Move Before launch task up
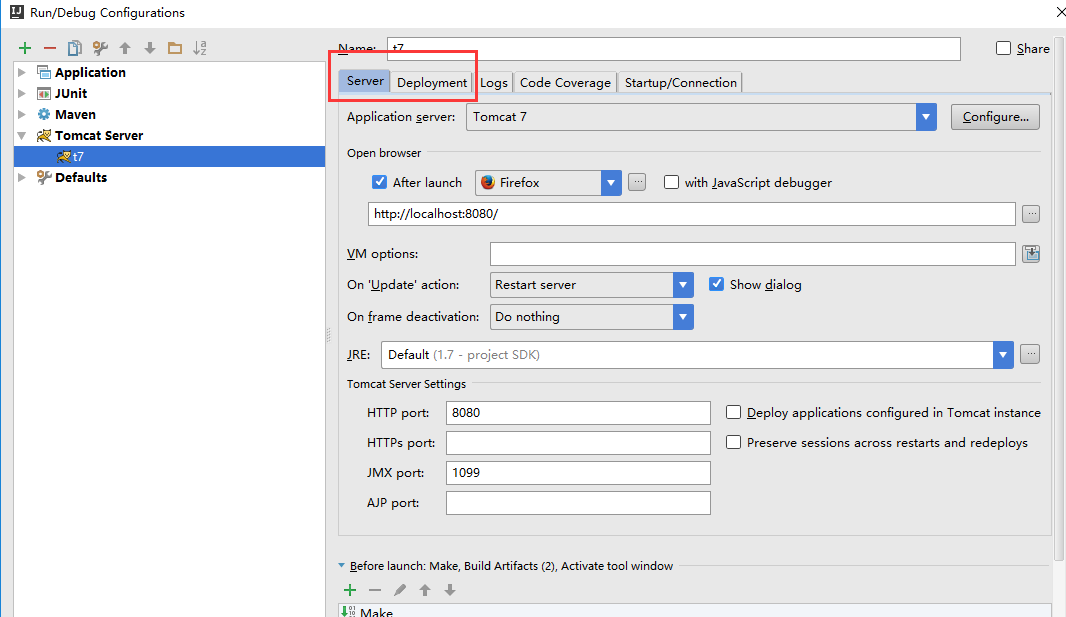Viewport: 1066px width, 617px height. click(x=425, y=590)
